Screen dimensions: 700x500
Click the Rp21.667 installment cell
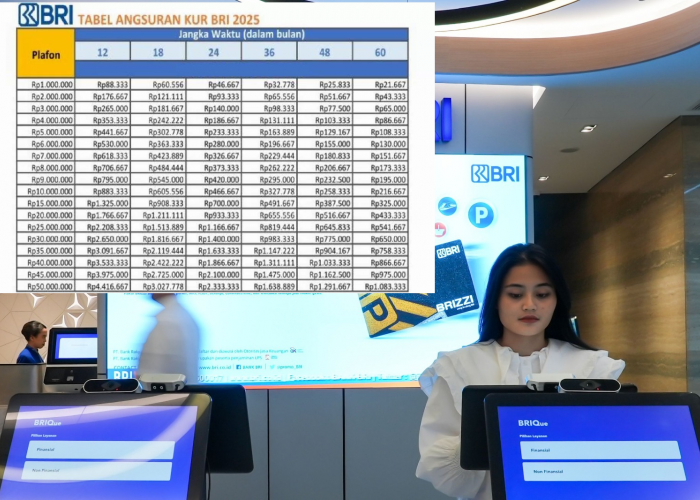380,84
